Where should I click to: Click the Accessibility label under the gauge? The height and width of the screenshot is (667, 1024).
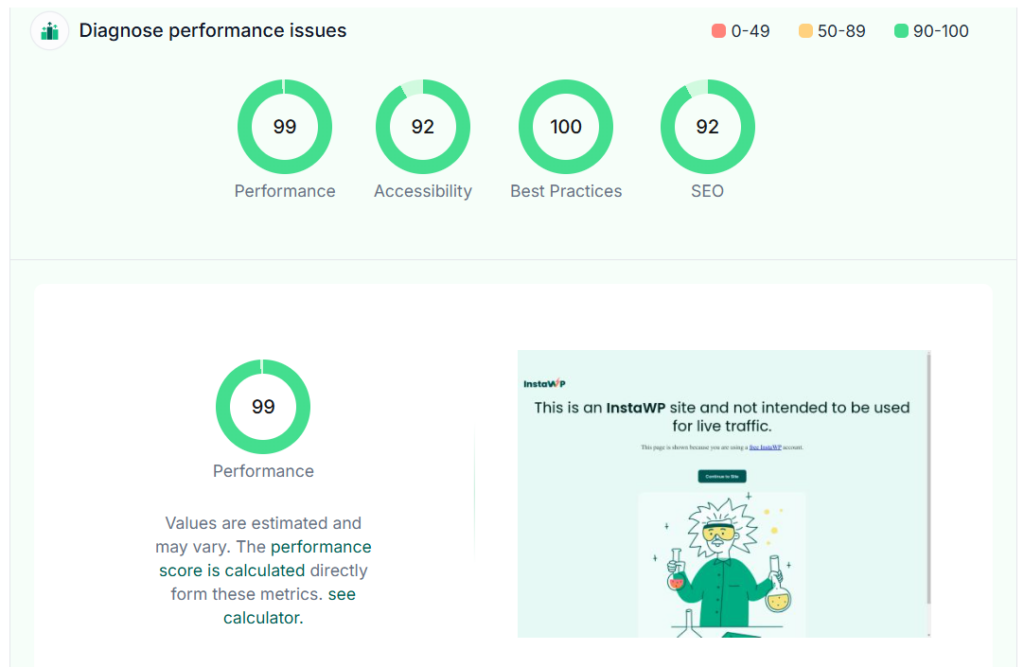point(423,191)
